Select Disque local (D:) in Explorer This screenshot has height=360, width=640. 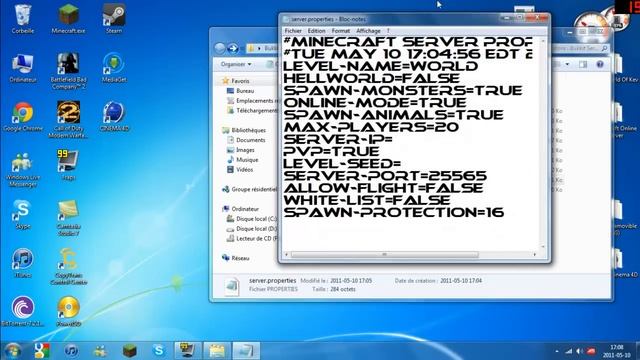coord(252,229)
